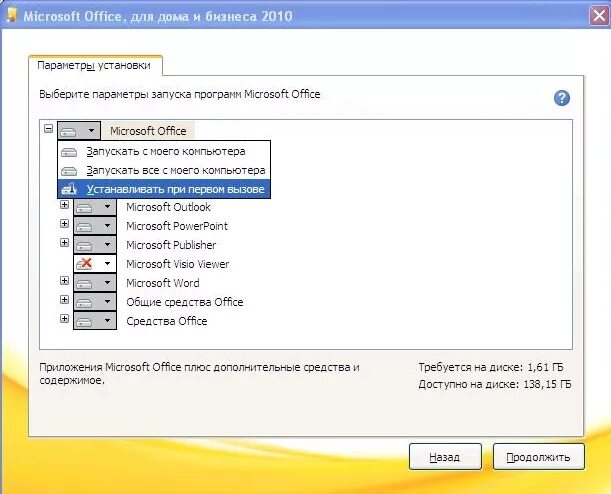
Task: Select the 'Microsoft PowerPoint' tree row
Action: [x=177, y=226]
